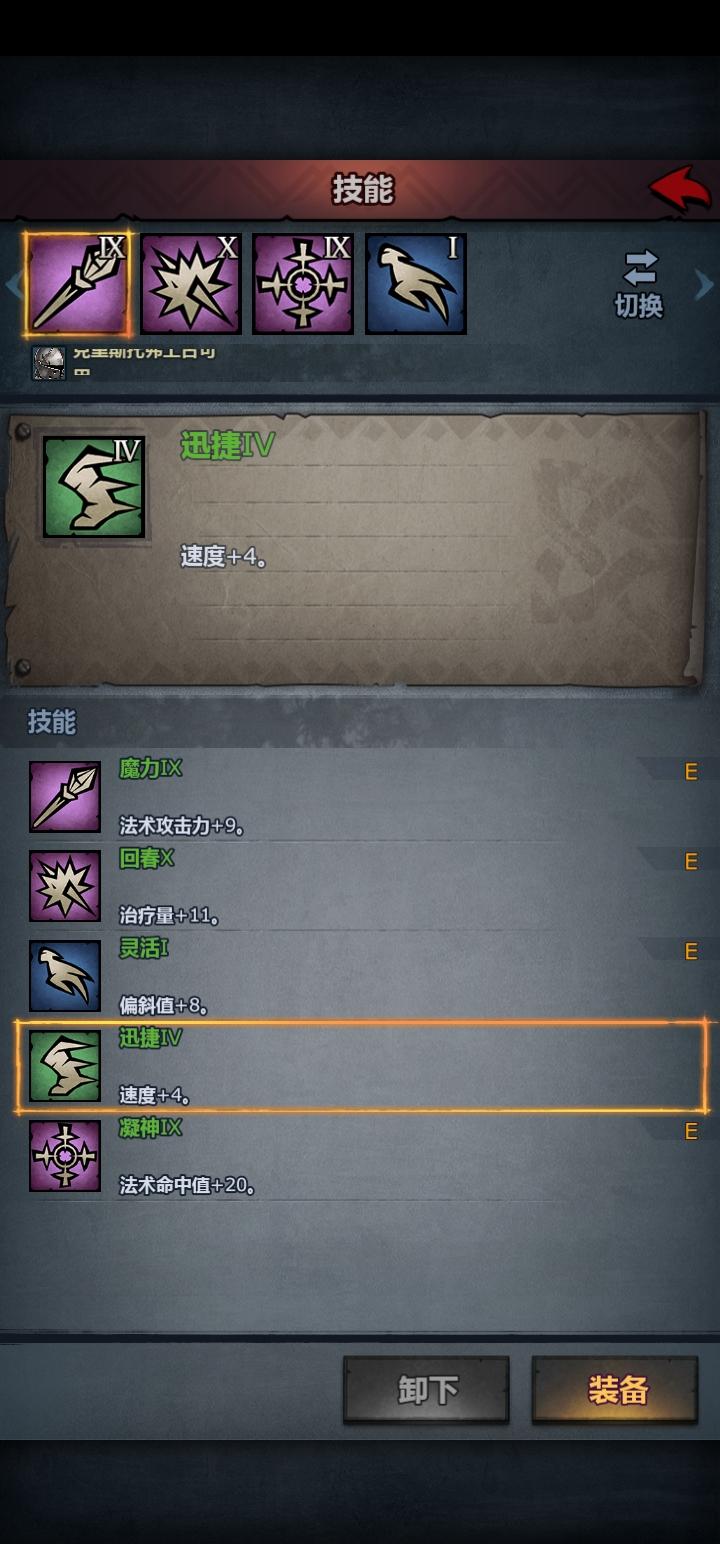
Task: Select the equipped 魔力IX staff skill slot
Action: (78, 284)
